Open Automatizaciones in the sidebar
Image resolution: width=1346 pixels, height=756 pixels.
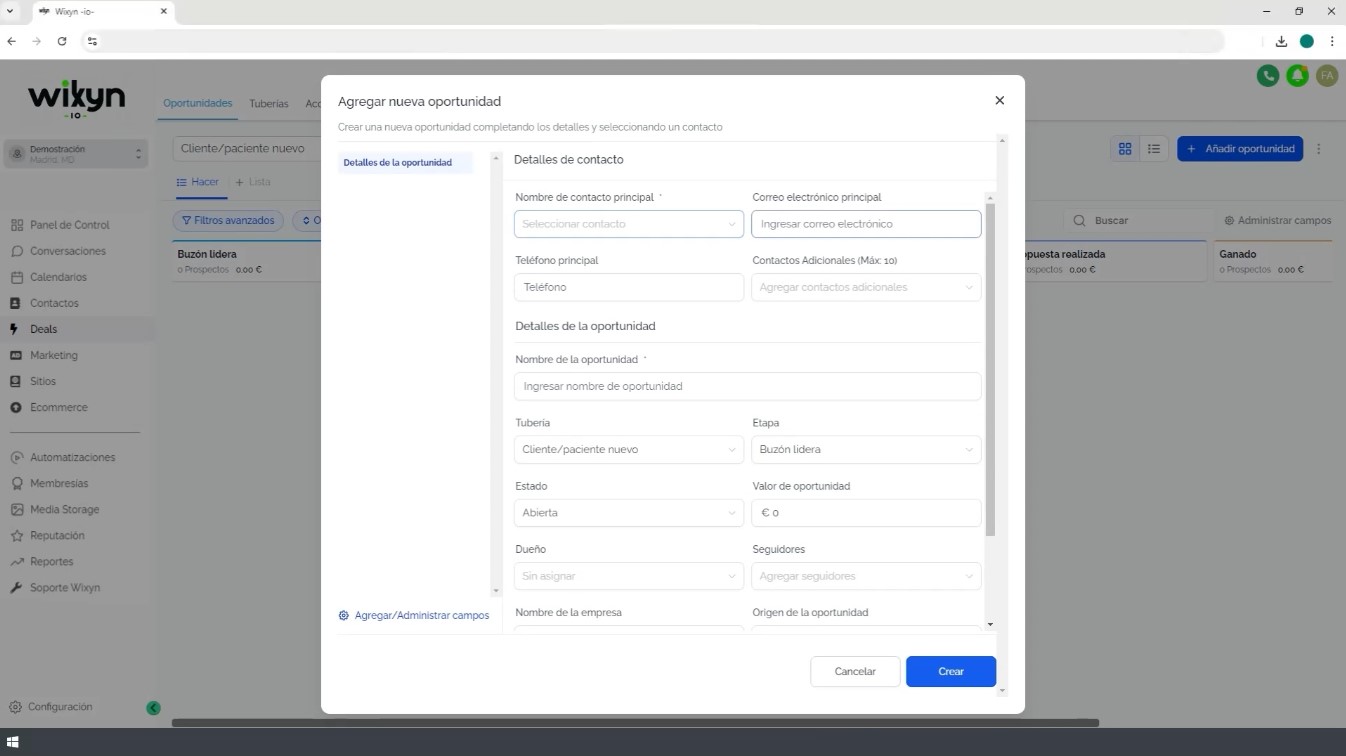(72, 457)
